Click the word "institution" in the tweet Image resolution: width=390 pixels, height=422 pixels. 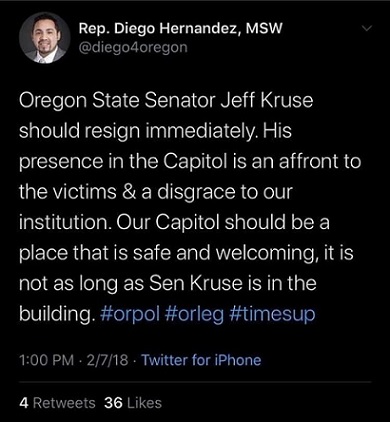[65, 223]
